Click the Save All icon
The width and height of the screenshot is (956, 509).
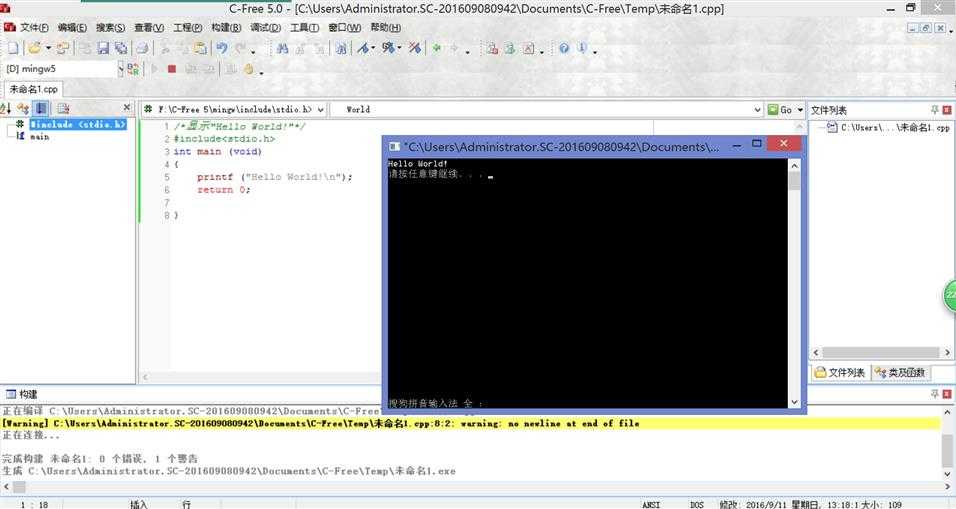point(121,48)
